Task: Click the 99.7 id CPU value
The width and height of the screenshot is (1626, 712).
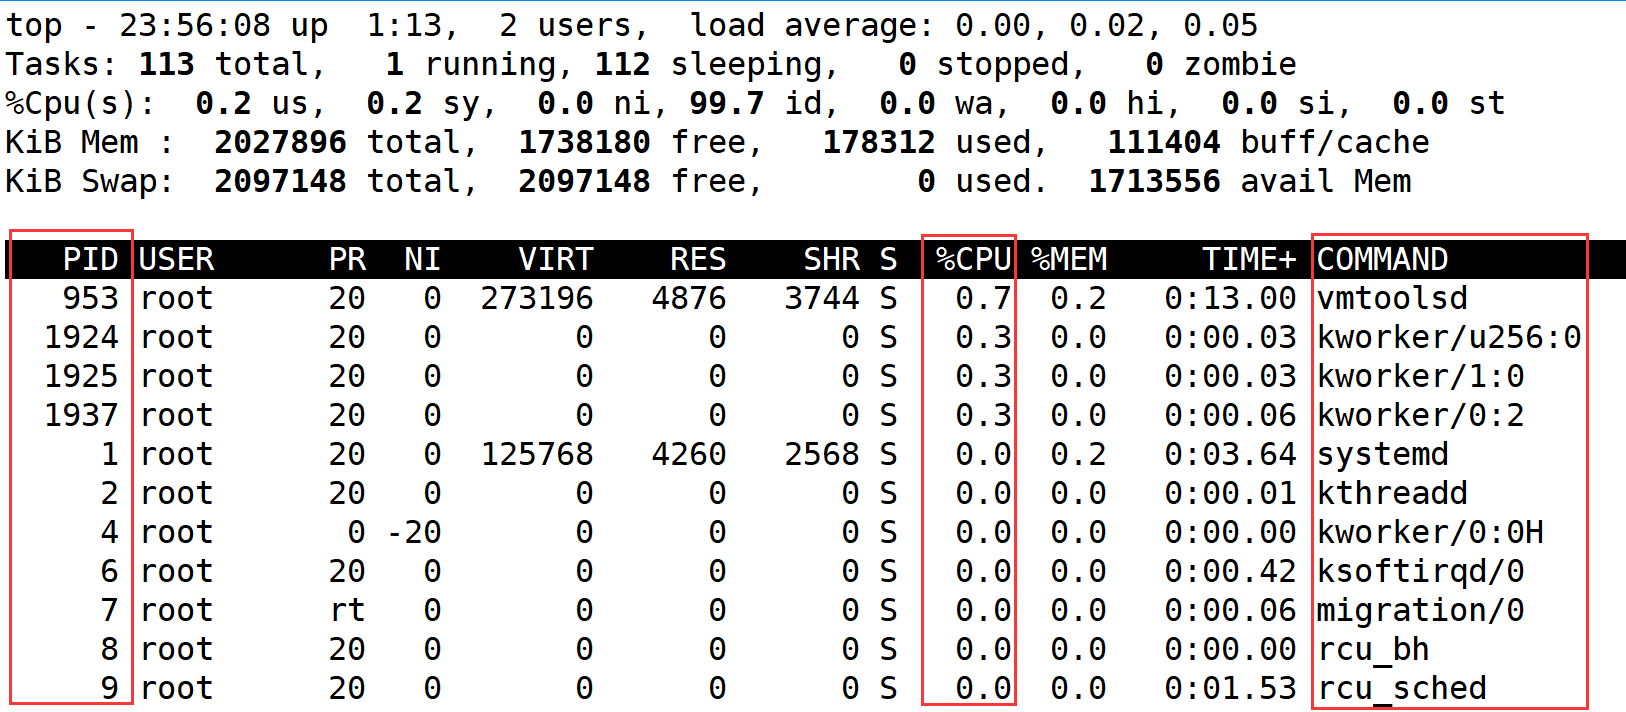Action: coord(727,104)
